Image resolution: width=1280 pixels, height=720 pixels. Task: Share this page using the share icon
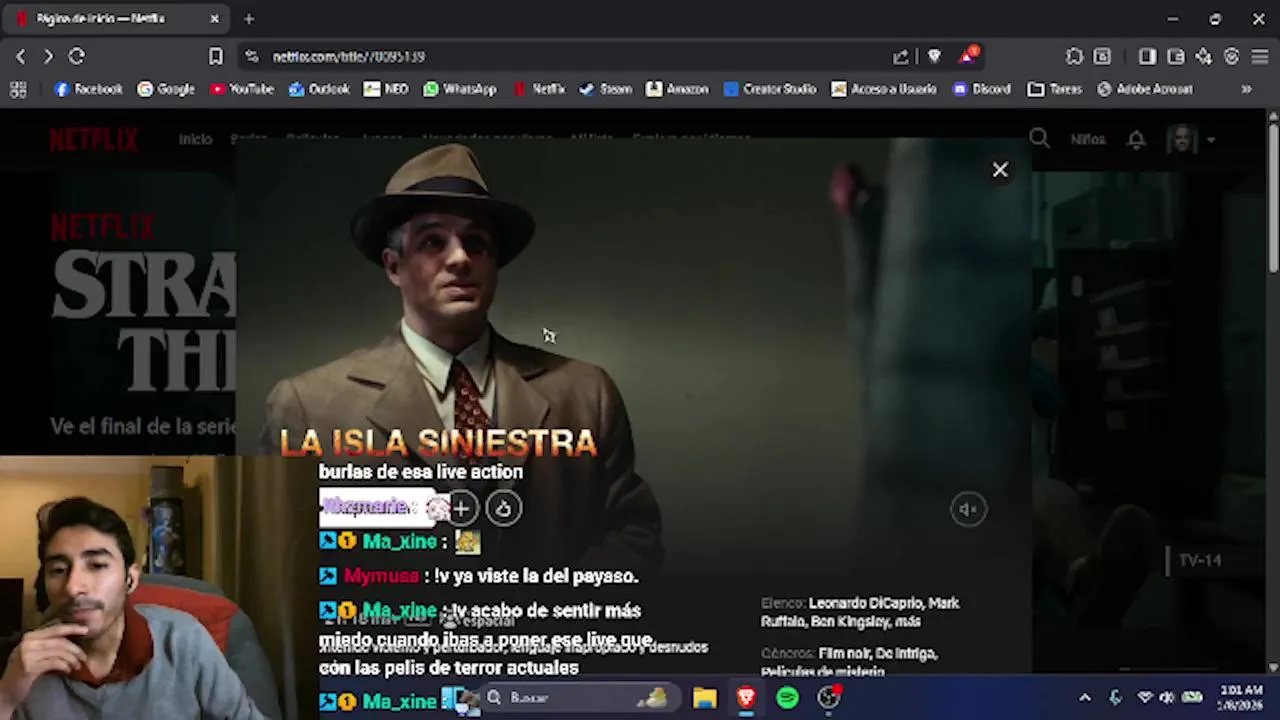point(901,57)
